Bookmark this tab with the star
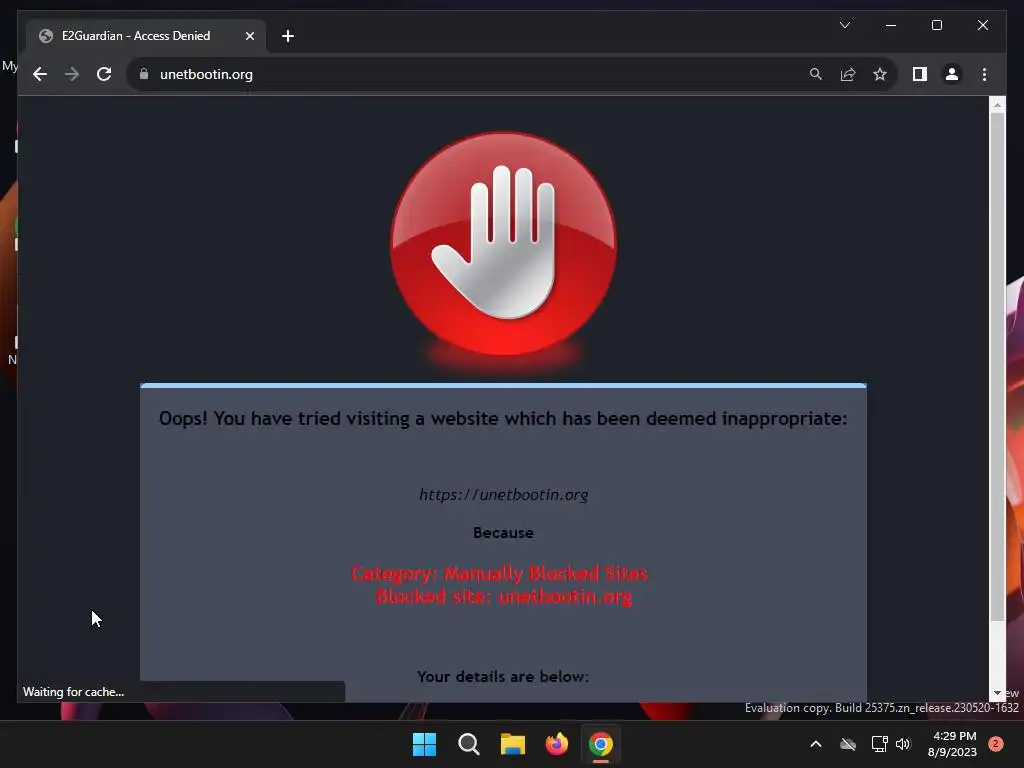The height and width of the screenshot is (768, 1024). point(880,74)
